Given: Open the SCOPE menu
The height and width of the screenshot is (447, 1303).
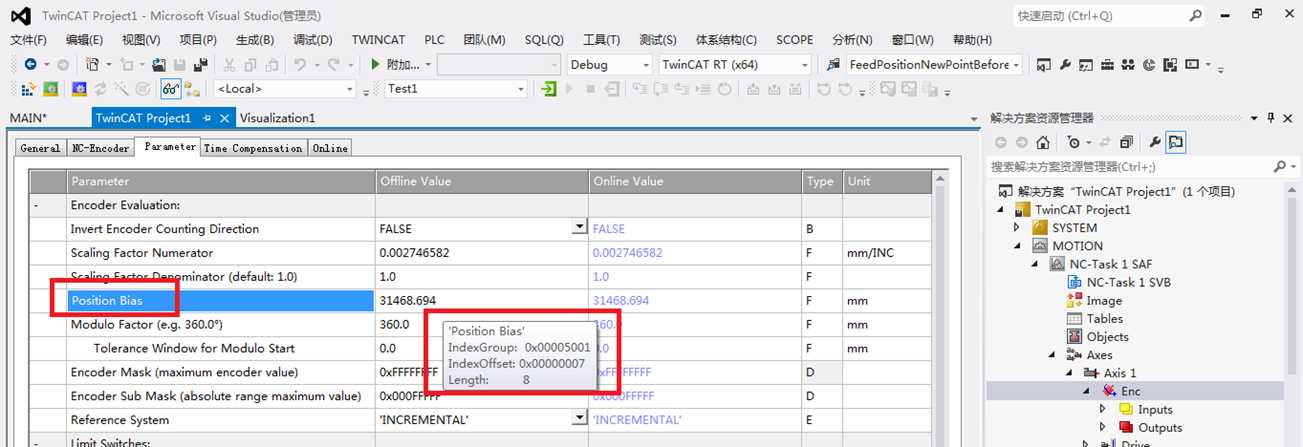Looking at the screenshot, I should [x=795, y=40].
